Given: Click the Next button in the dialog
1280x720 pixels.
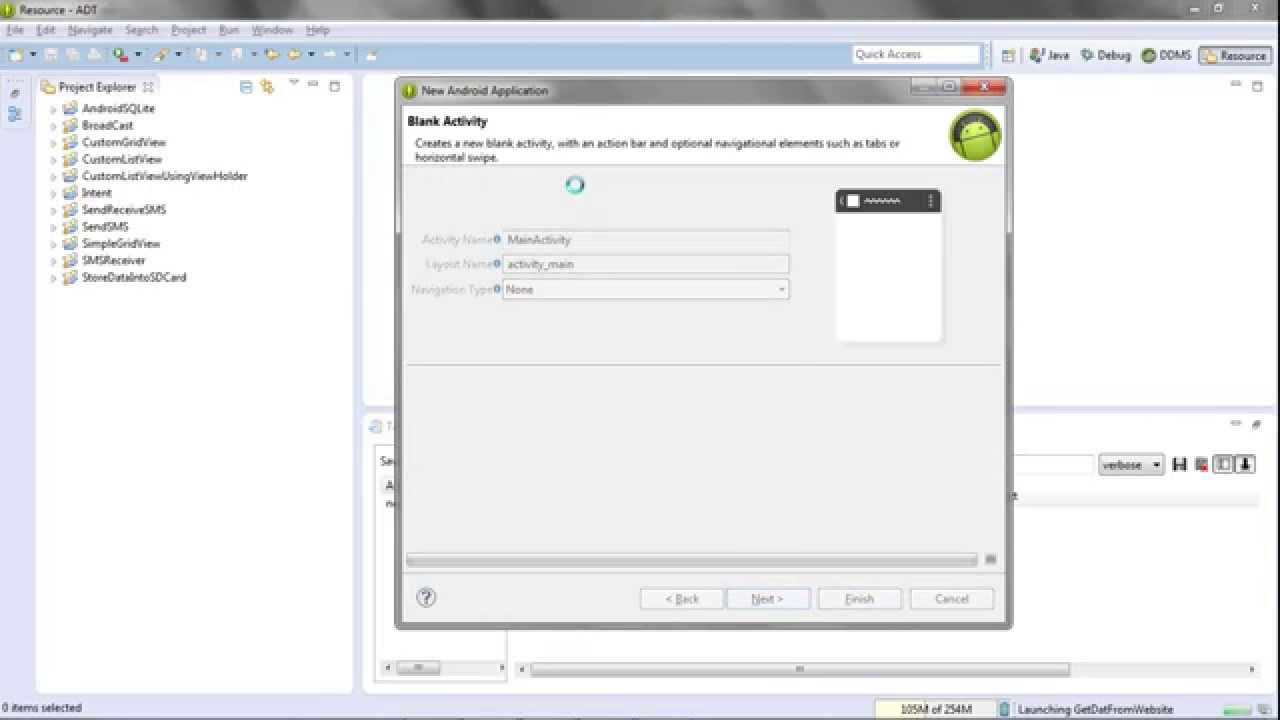Looking at the screenshot, I should 767,599.
